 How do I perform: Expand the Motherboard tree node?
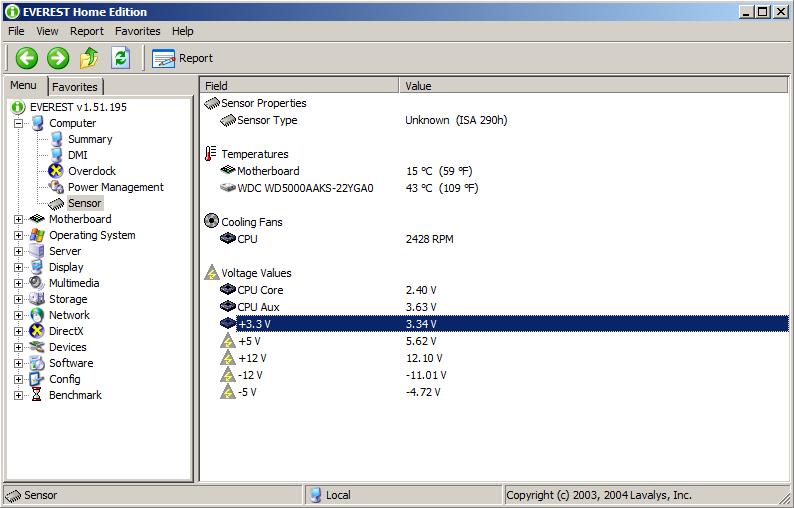18,219
